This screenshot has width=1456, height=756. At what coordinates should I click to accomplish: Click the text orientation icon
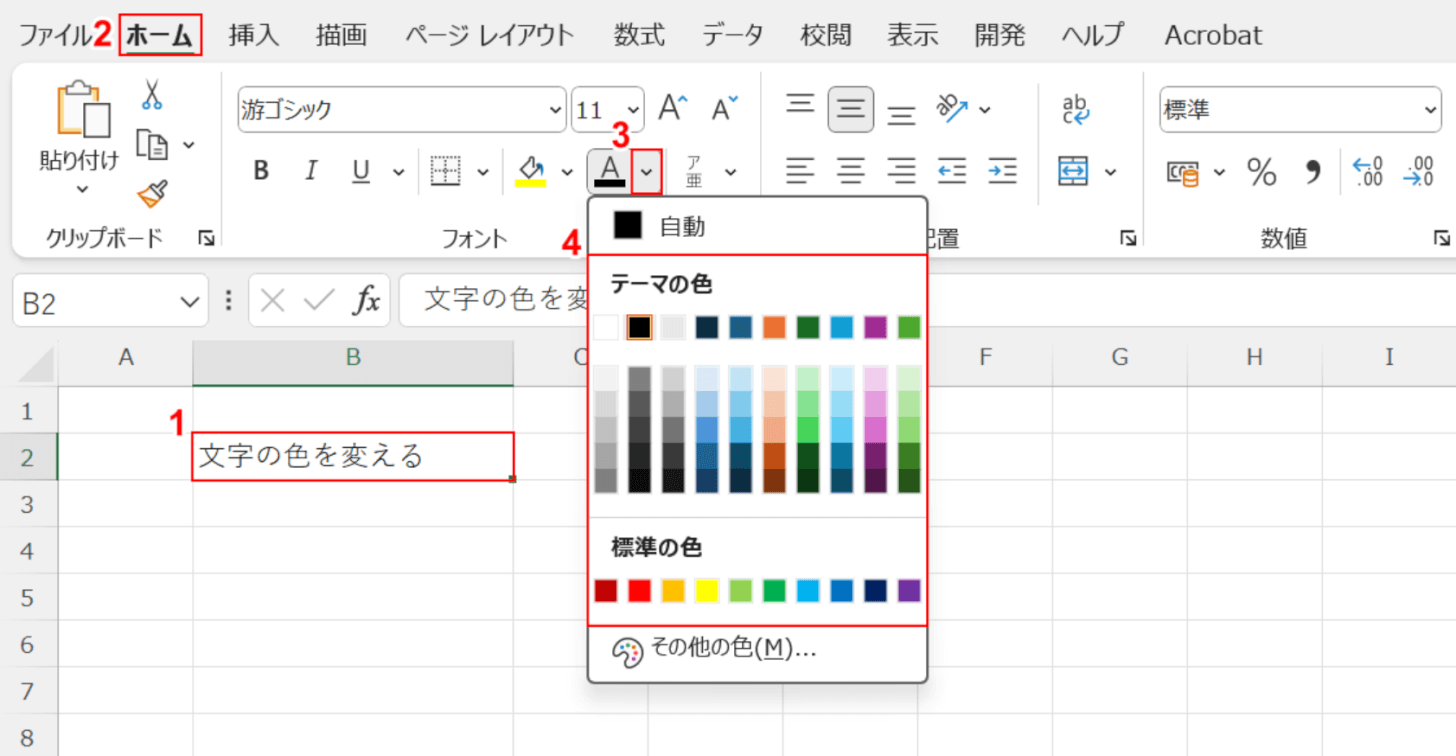(952, 108)
